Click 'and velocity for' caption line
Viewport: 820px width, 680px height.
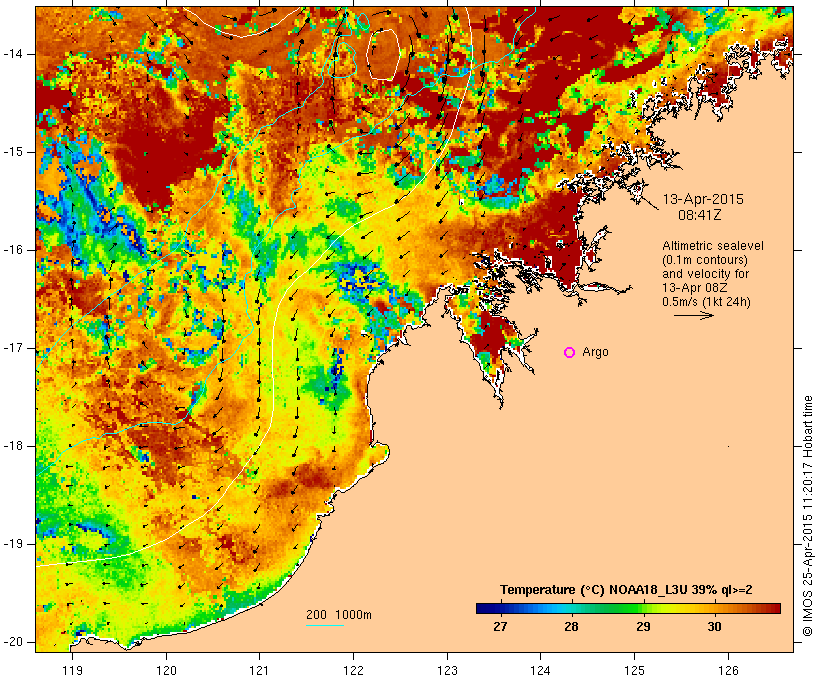click(705, 274)
